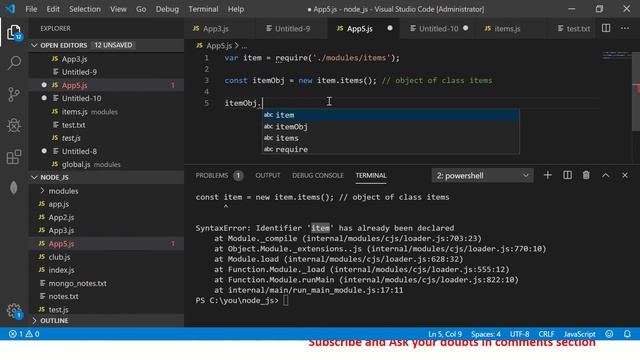Switch to the Untitled-9 editor tab
This screenshot has width=640, height=360.
click(x=292, y=29)
